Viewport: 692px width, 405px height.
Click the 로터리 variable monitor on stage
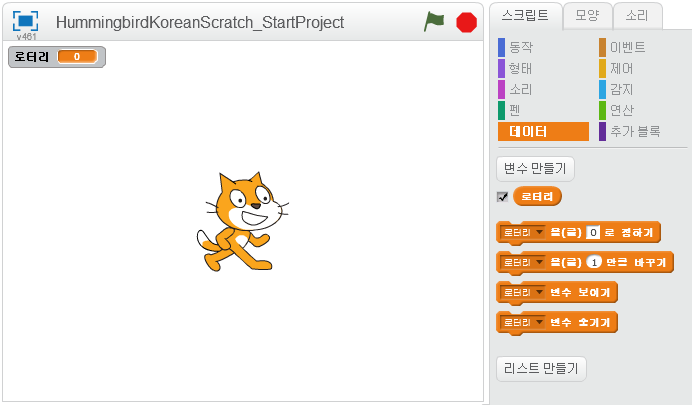(56, 57)
